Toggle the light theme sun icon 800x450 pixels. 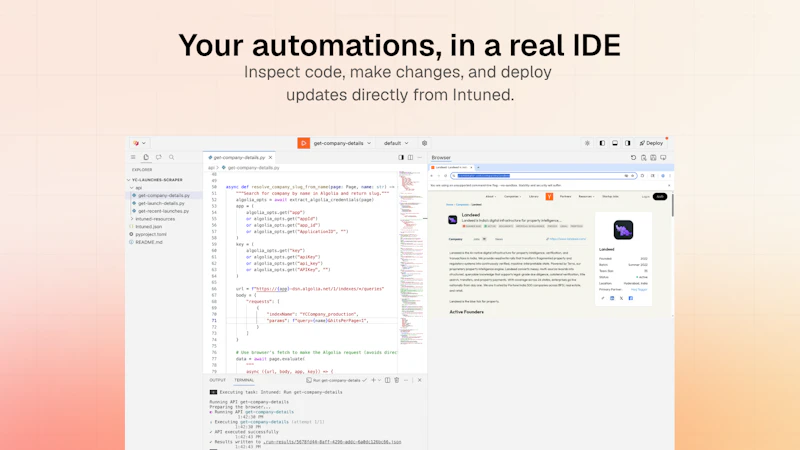pos(587,143)
